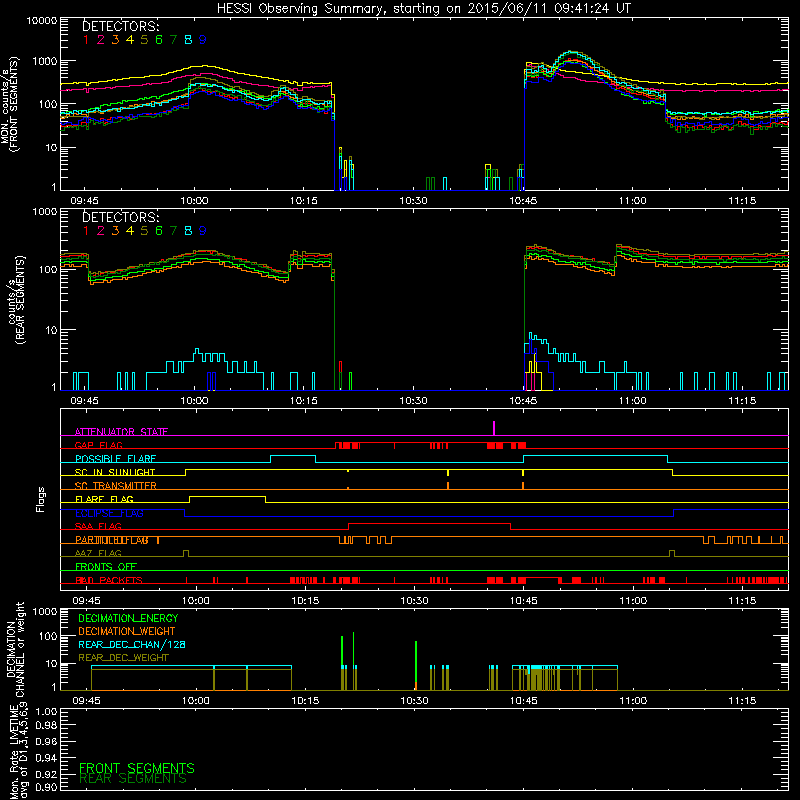Viewport: 800px width, 800px height.
Task: Click the DECIMATION_ENERGY legend label
Action: pyautogui.click(x=128, y=618)
